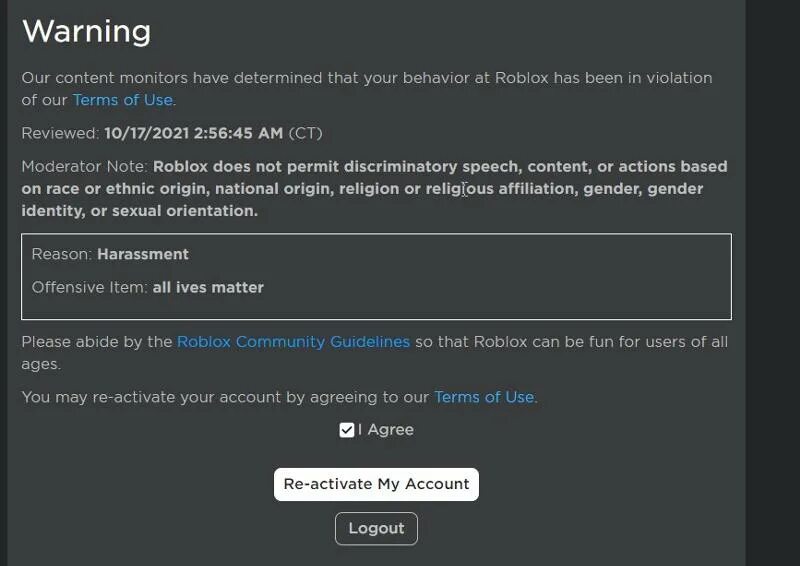
Task: Click the Moderator Note label
Action: pos(84,166)
